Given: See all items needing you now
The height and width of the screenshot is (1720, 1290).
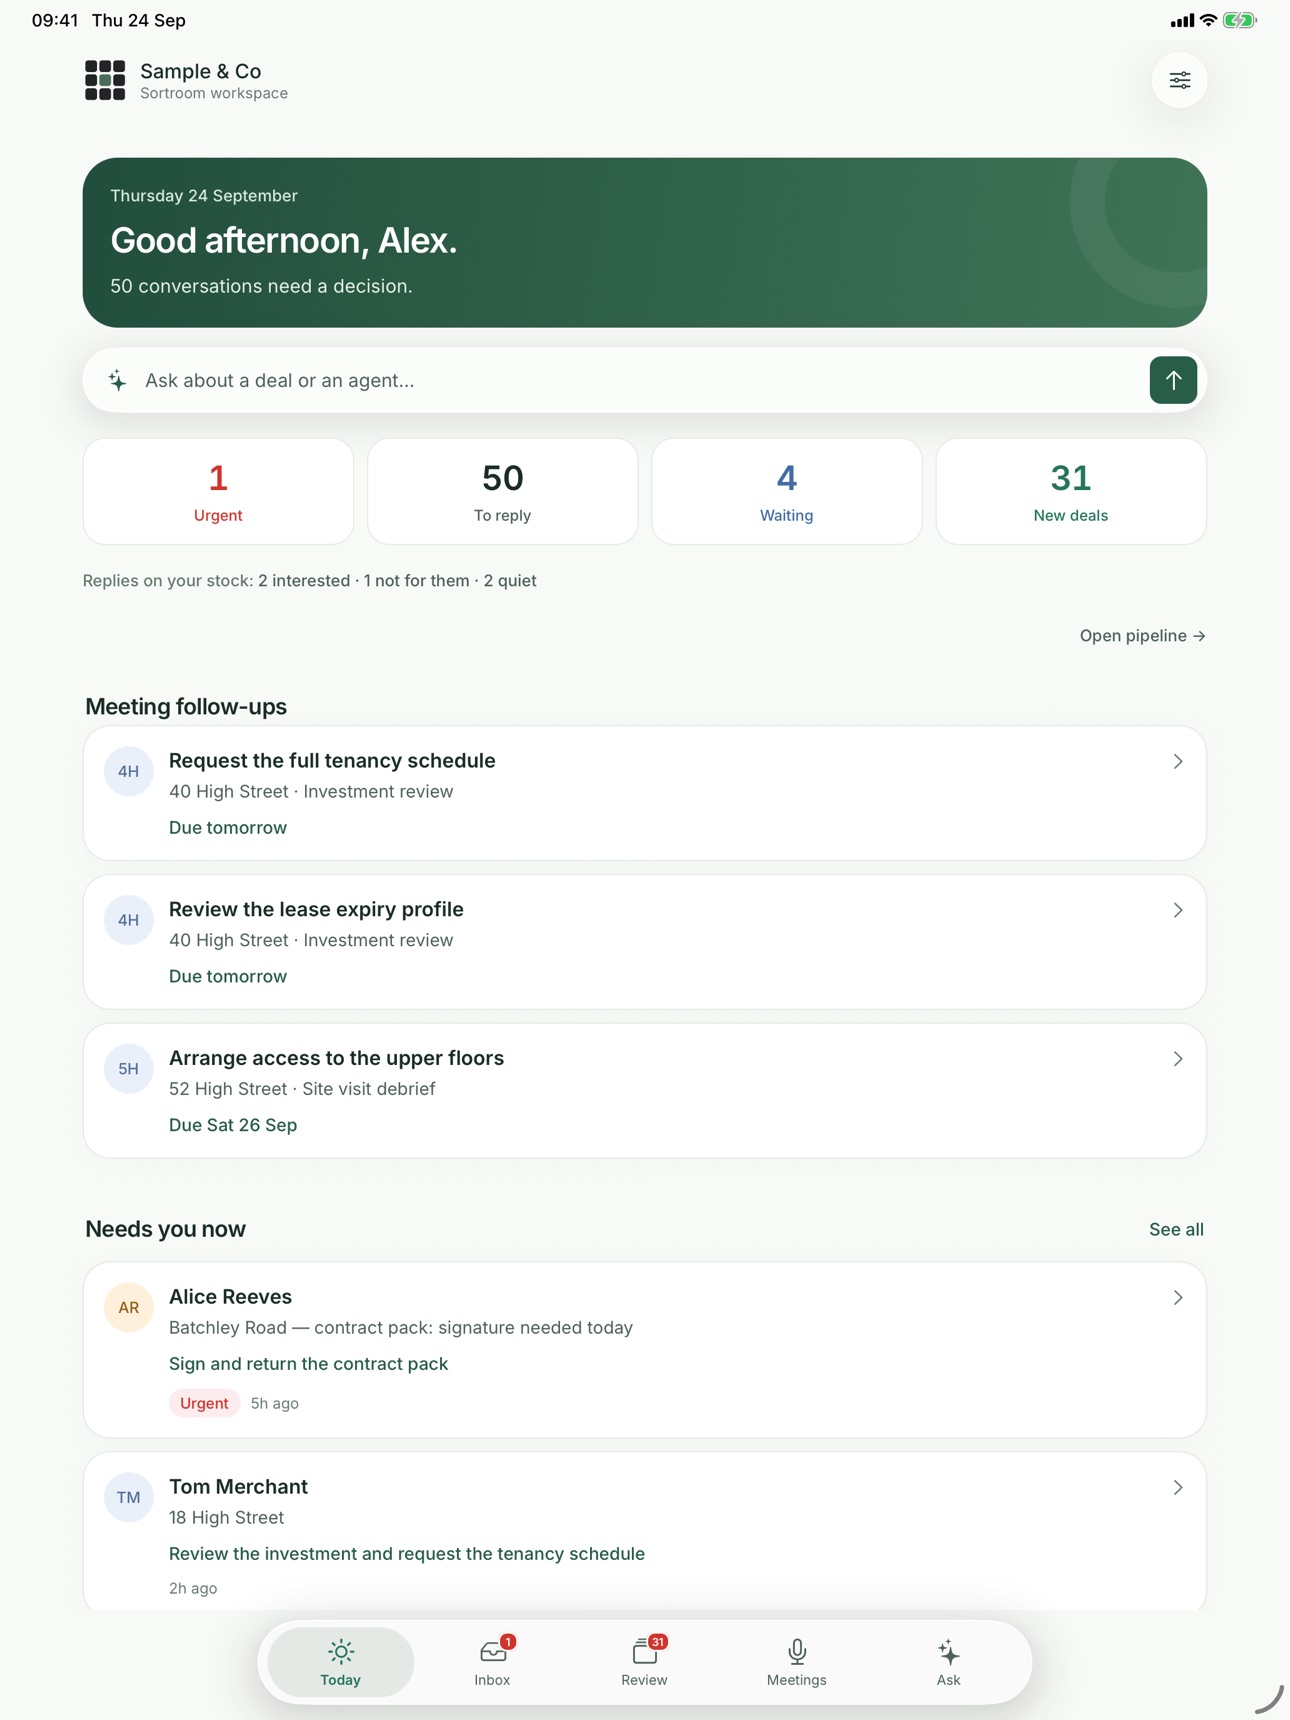Looking at the screenshot, I should 1176,1230.
